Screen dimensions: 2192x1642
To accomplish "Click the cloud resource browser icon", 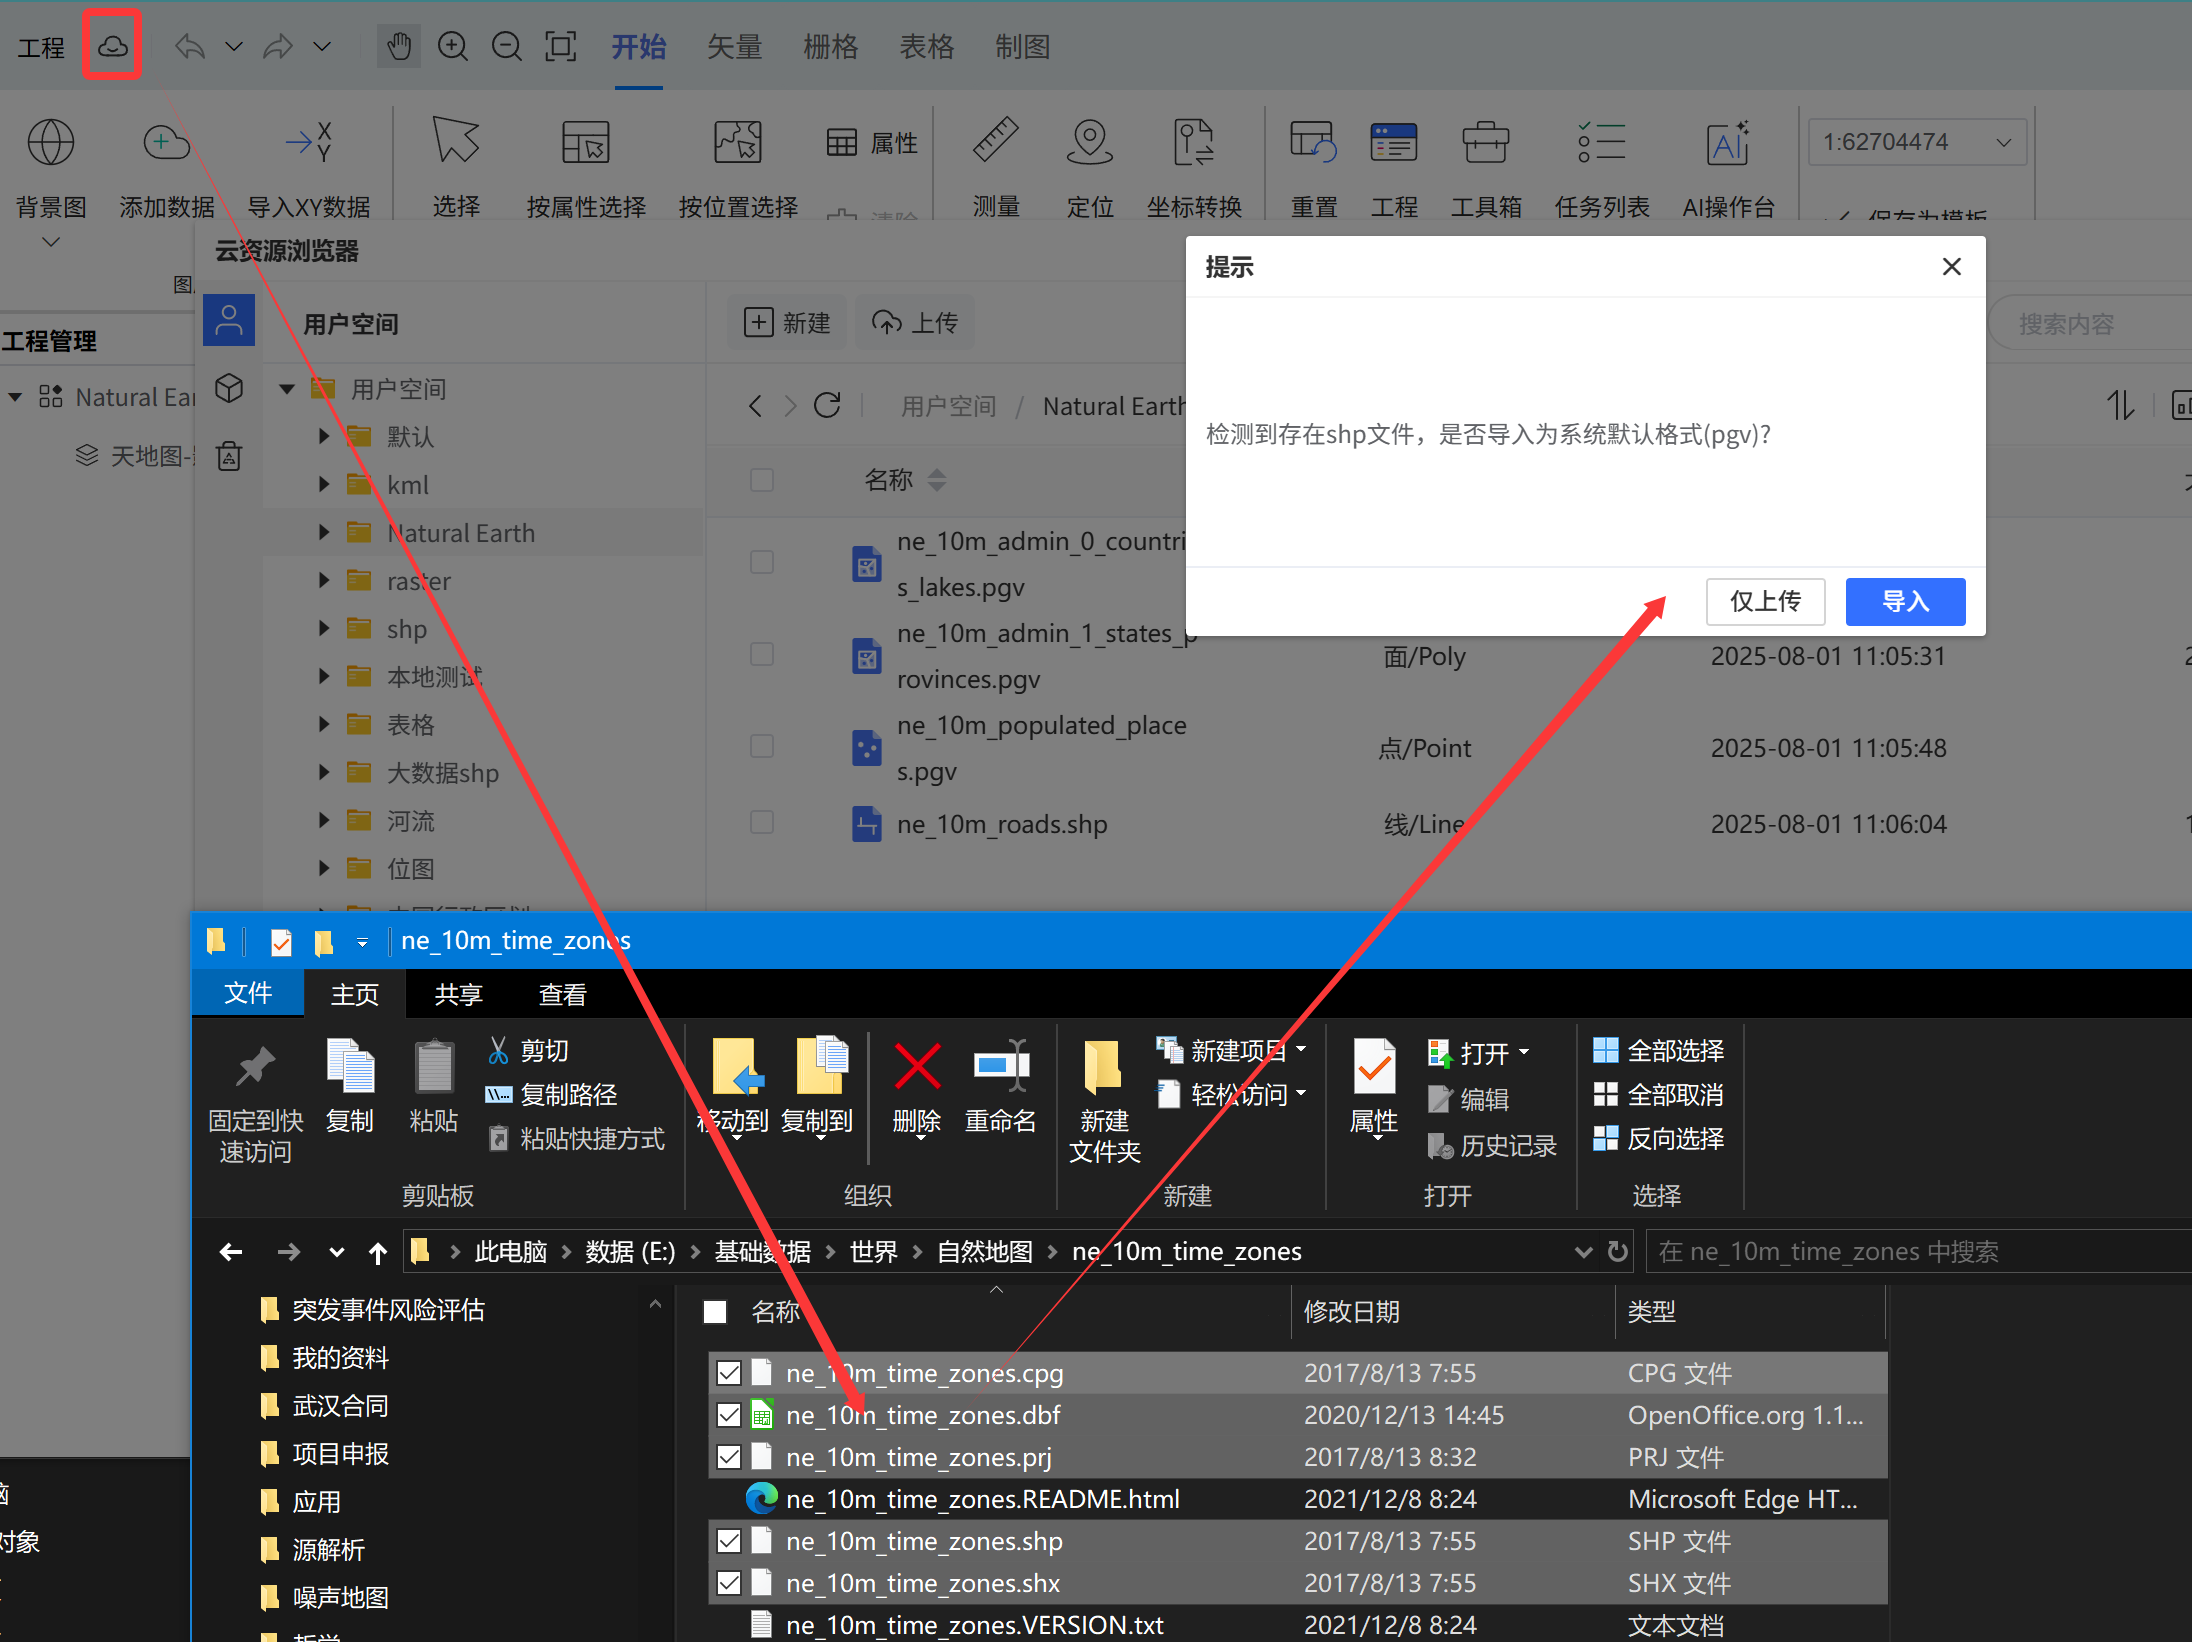I will click(112, 46).
